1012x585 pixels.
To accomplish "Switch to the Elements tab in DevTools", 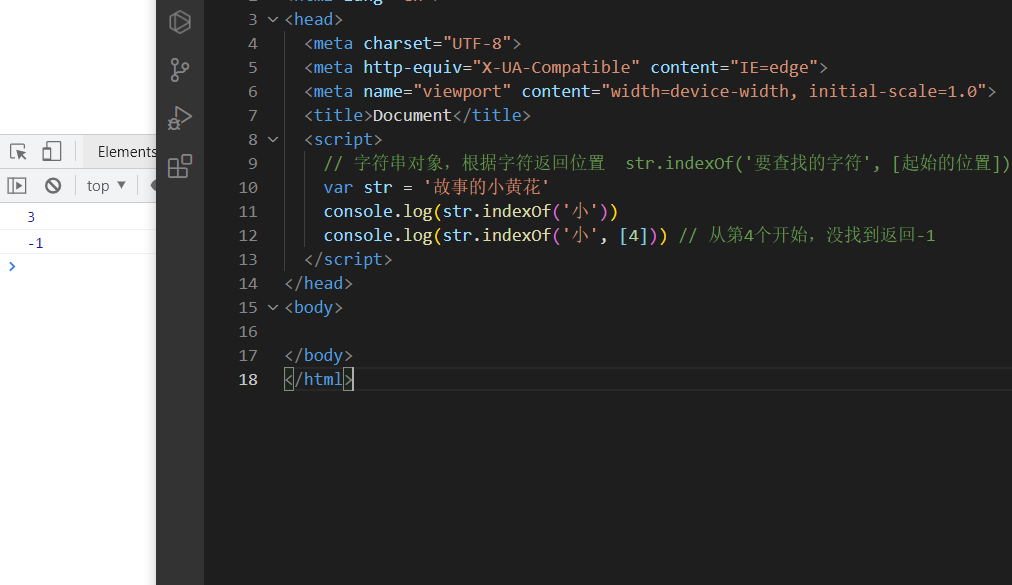I will click(x=126, y=152).
